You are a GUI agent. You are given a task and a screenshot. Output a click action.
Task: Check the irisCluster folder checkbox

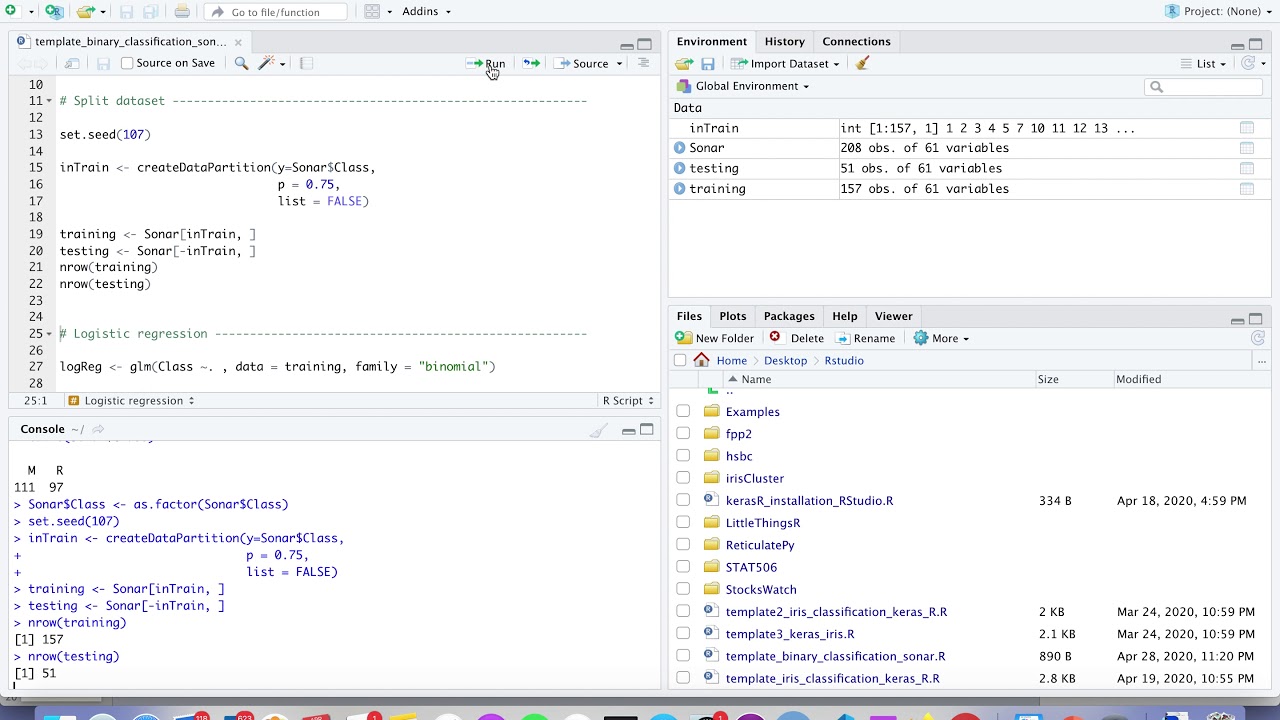[683, 478]
